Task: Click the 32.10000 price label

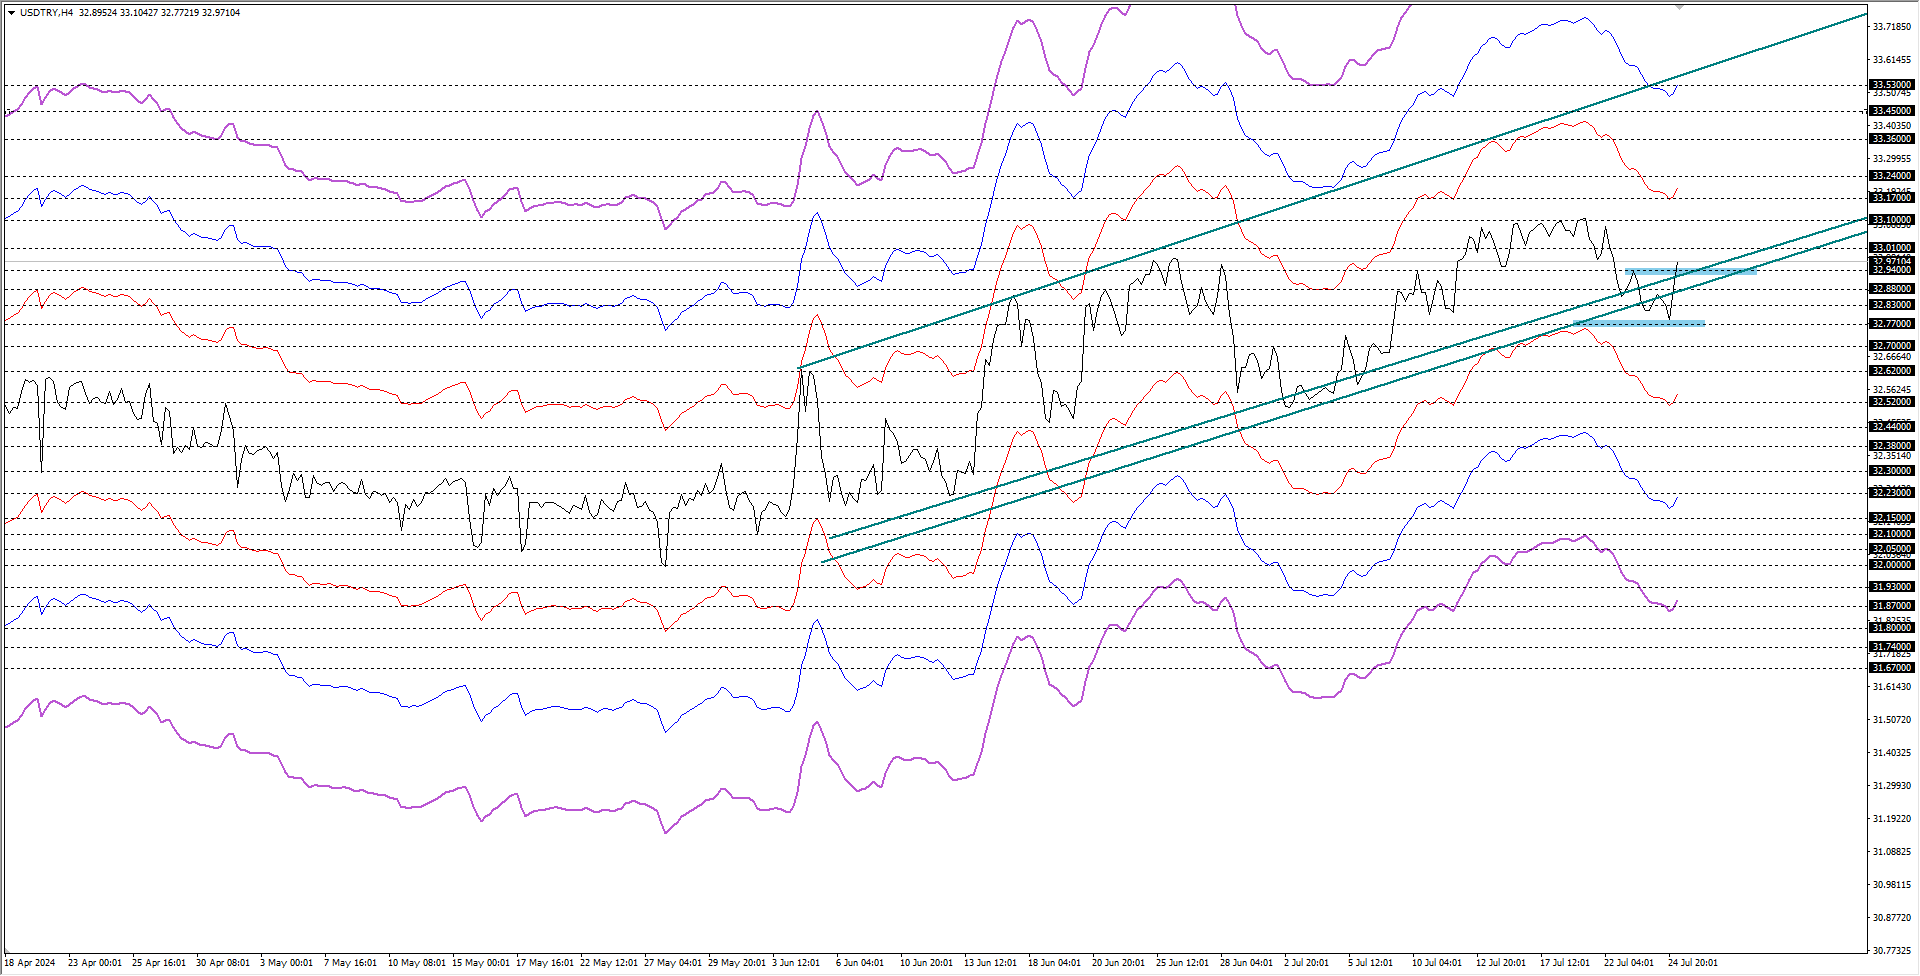Action: (1892, 534)
